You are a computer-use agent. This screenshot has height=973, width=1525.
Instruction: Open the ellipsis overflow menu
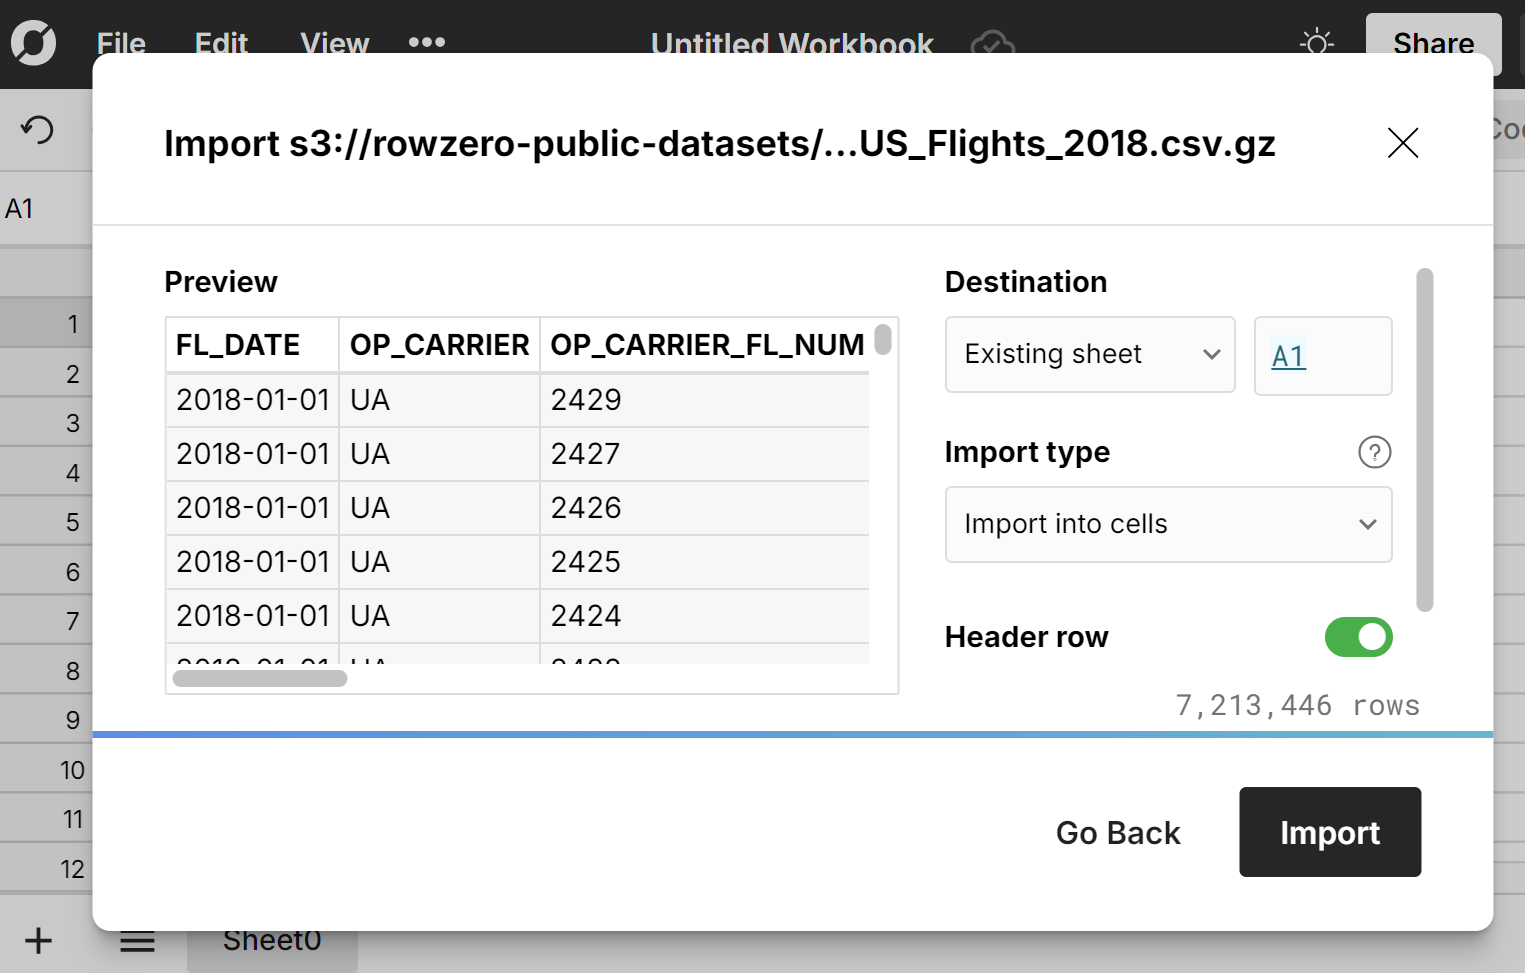[x=426, y=42]
